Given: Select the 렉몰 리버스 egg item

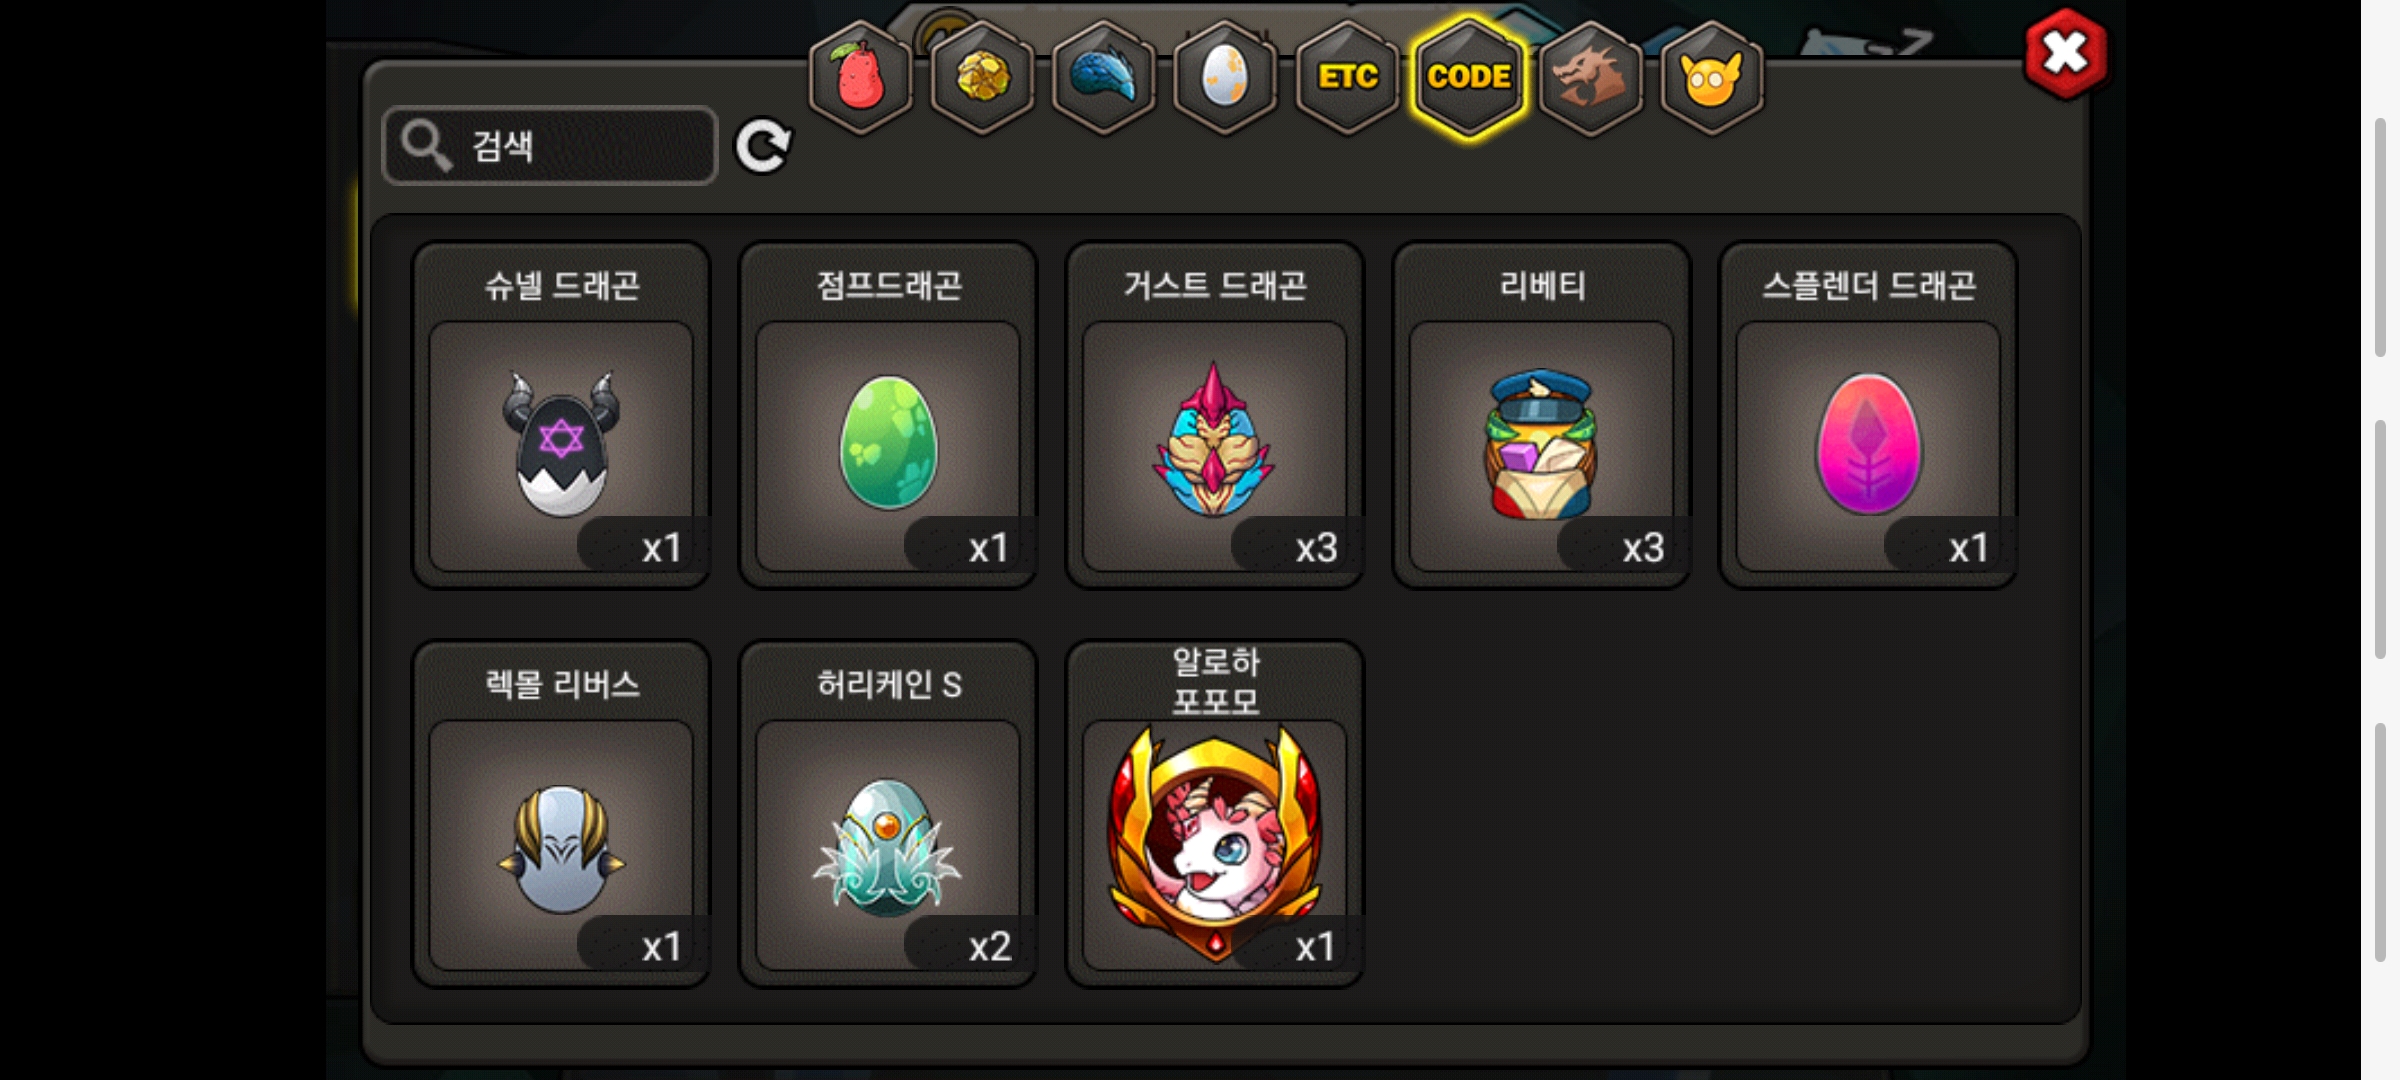Looking at the screenshot, I should coord(562,814).
